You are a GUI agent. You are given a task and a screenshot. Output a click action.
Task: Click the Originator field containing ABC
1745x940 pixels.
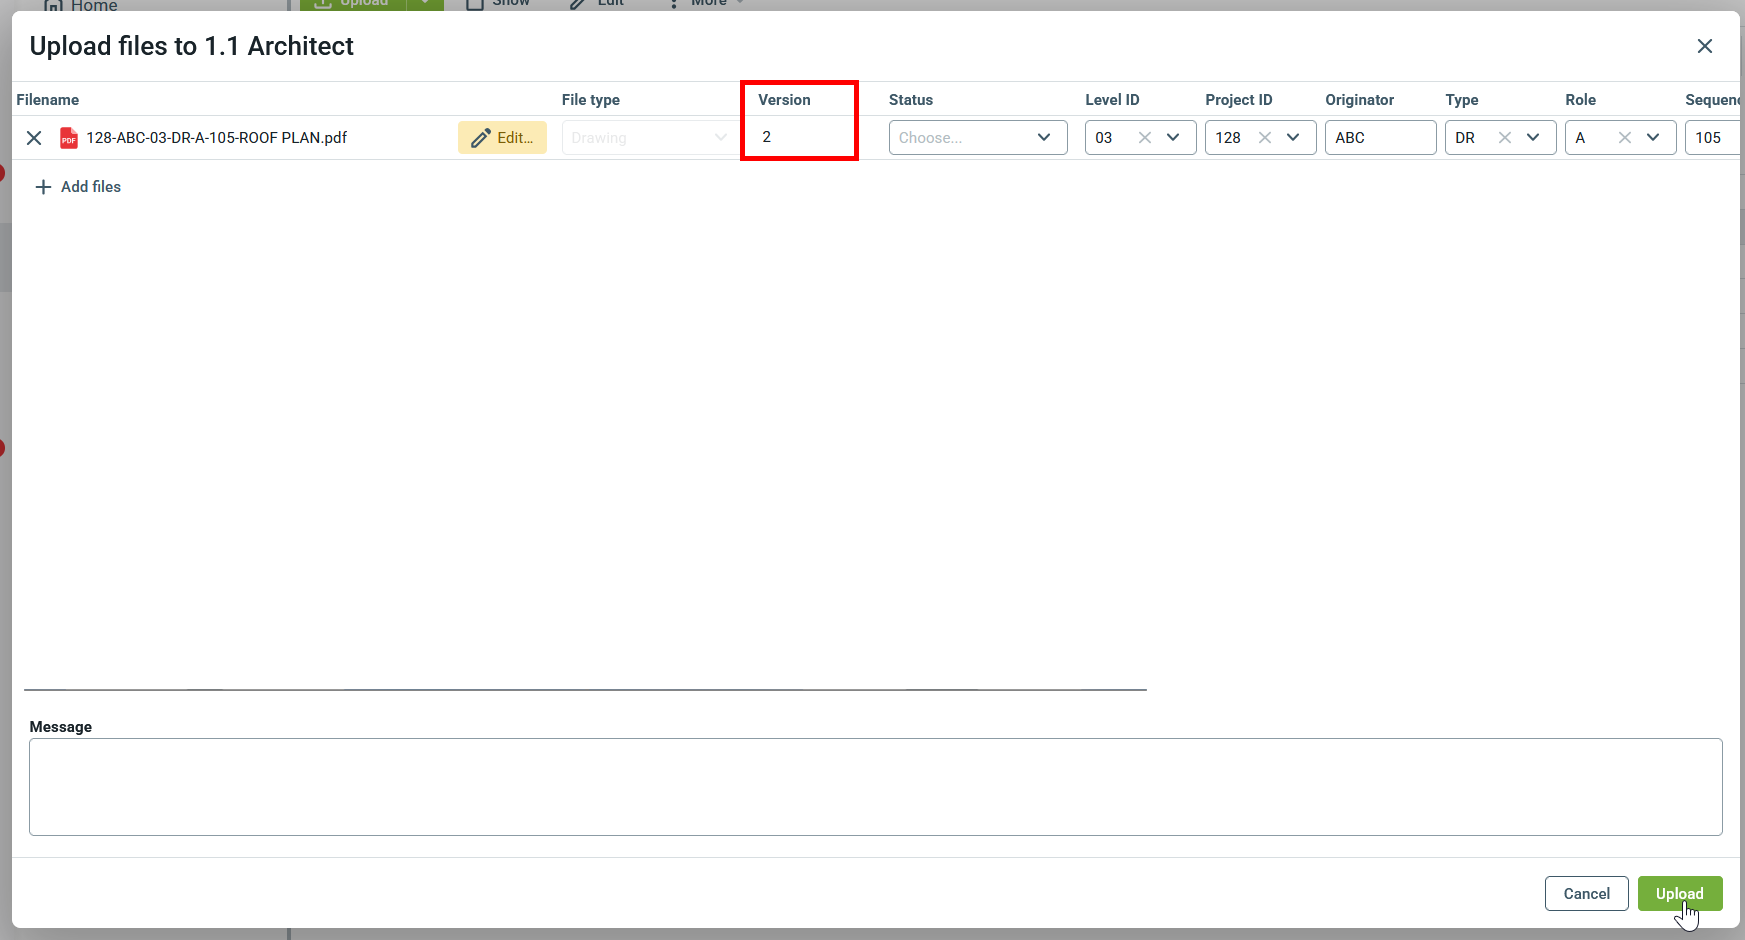1380,138
